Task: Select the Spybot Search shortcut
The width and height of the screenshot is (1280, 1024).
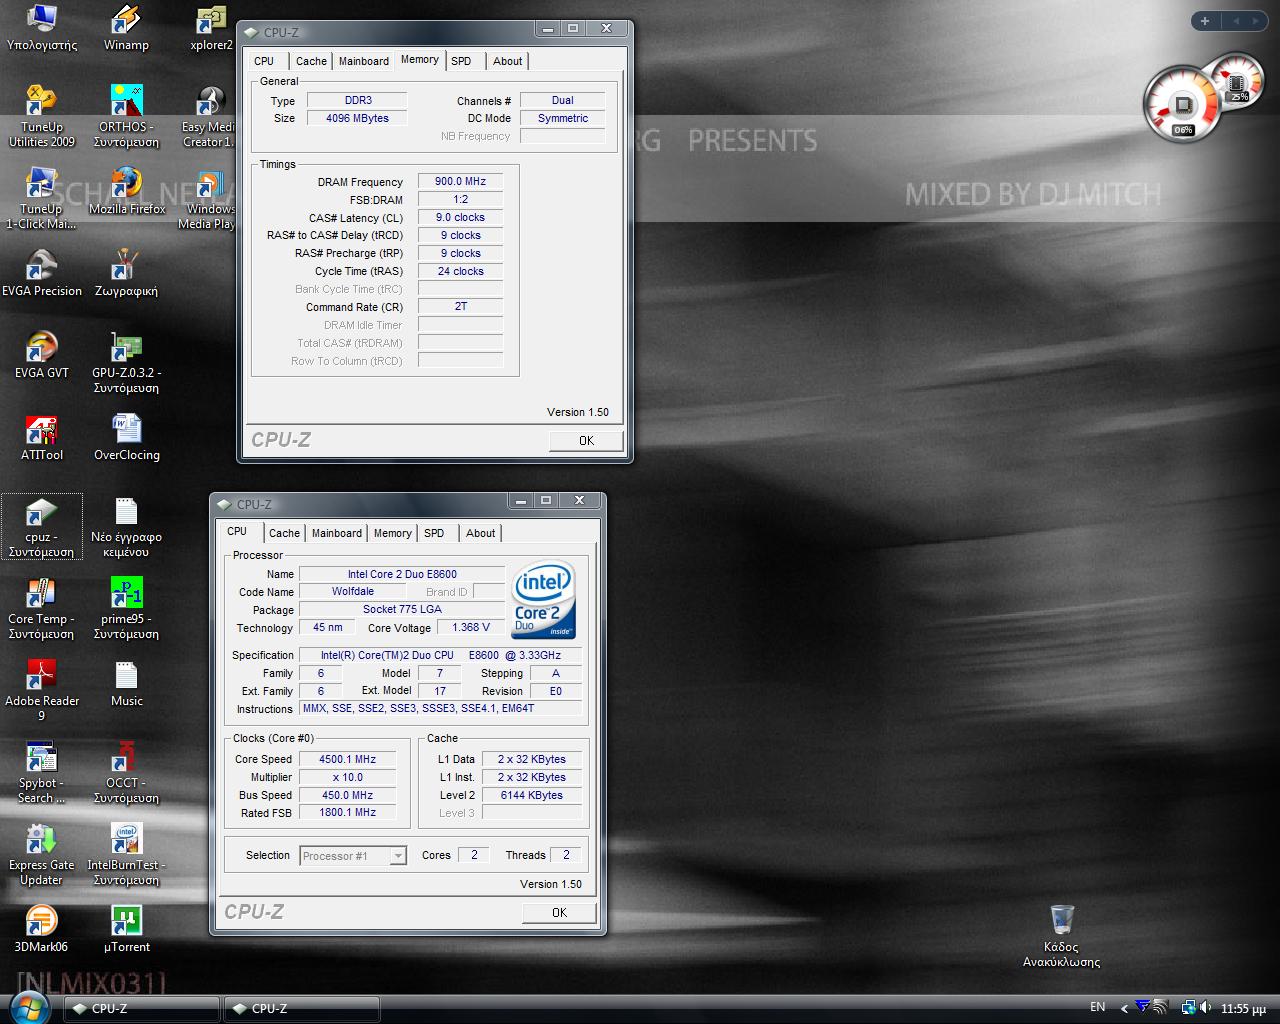Action: 41,773
